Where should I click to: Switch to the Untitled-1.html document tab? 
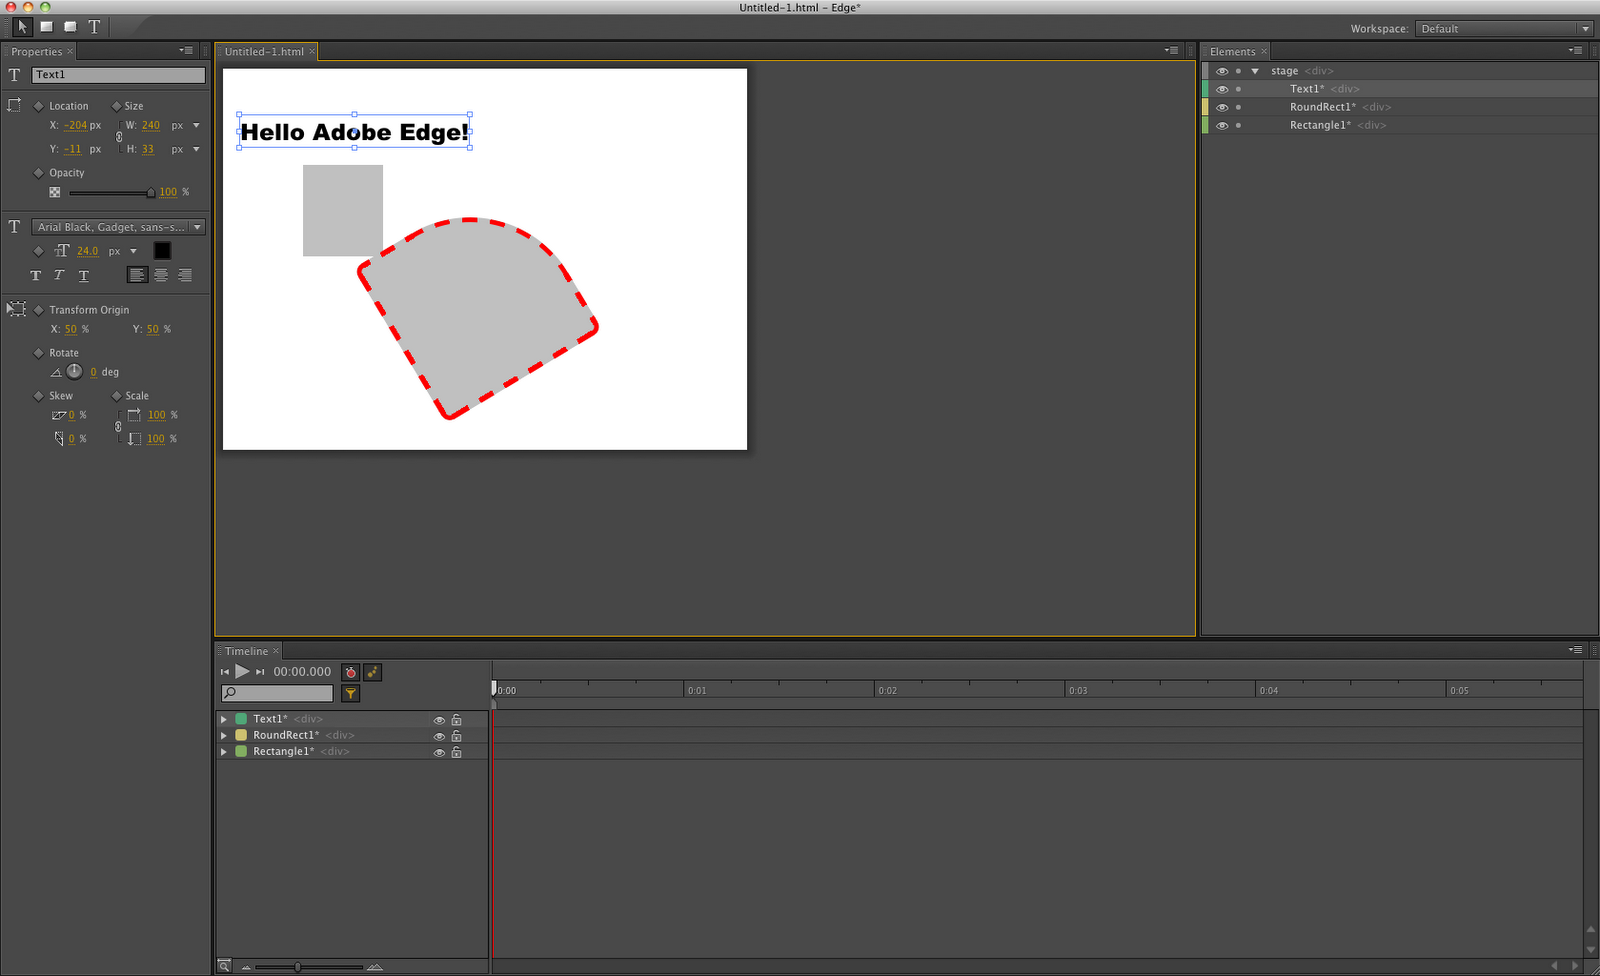[264, 52]
